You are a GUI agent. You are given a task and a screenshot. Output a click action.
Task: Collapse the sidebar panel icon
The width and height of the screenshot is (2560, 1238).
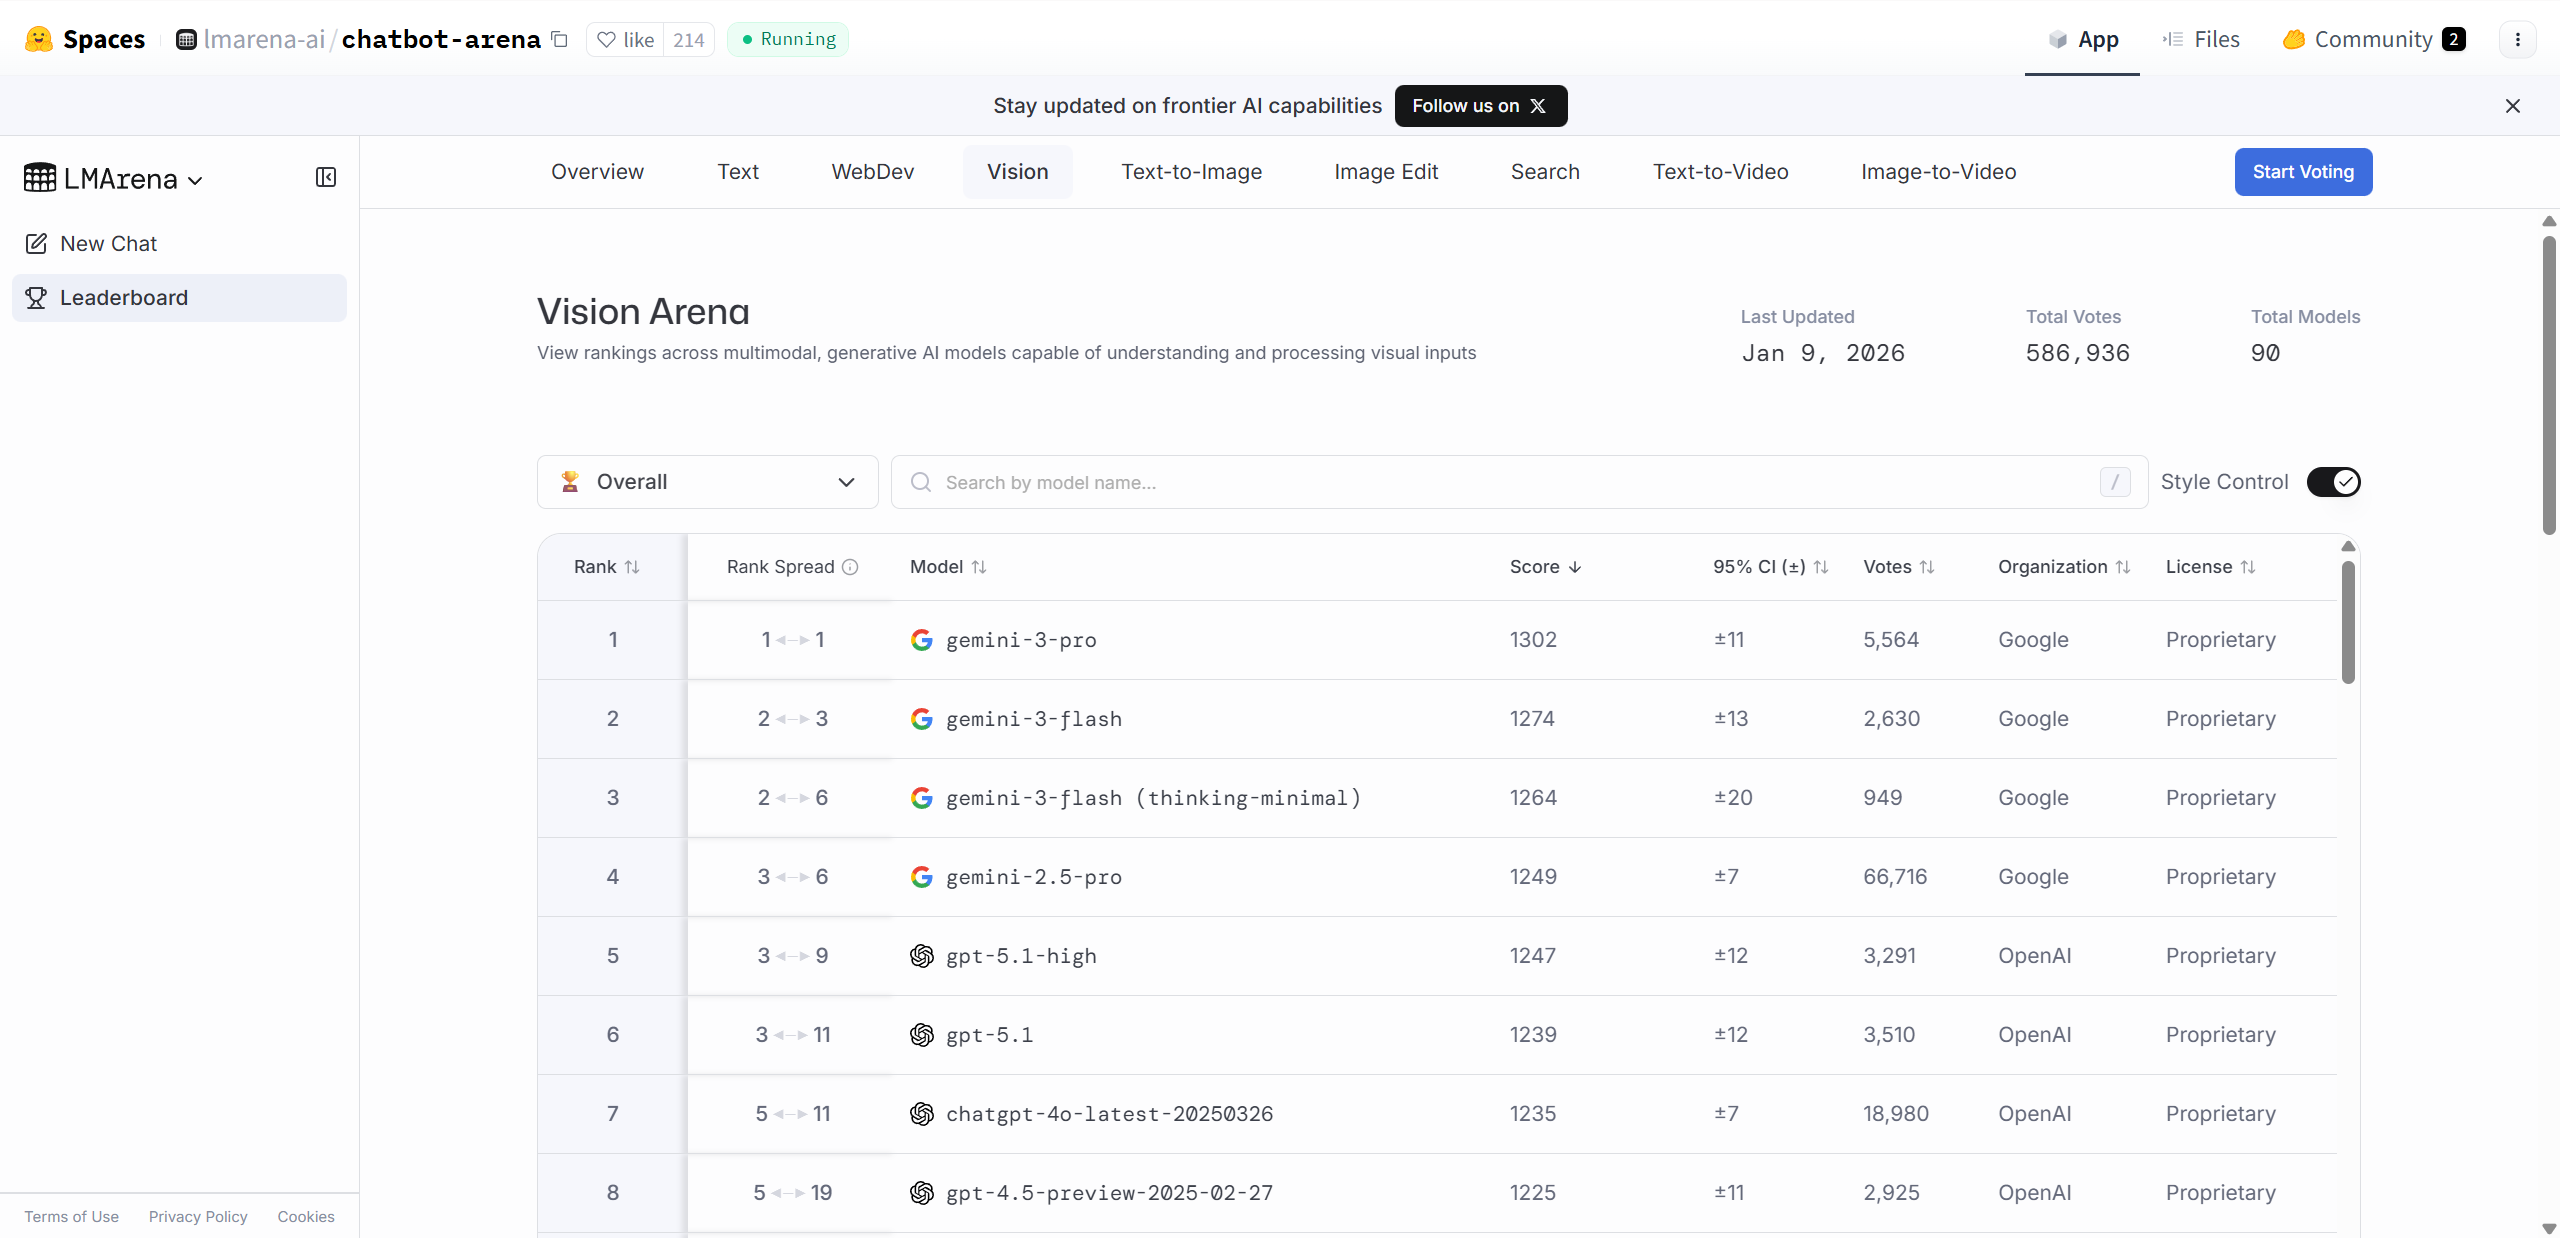point(326,178)
